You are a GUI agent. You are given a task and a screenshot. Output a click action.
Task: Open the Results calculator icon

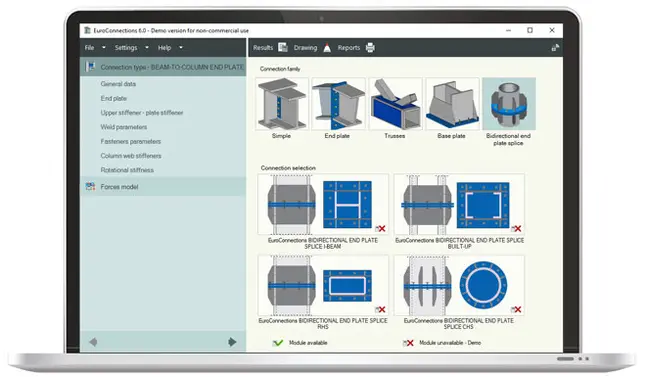pyautogui.click(x=283, y=47)
